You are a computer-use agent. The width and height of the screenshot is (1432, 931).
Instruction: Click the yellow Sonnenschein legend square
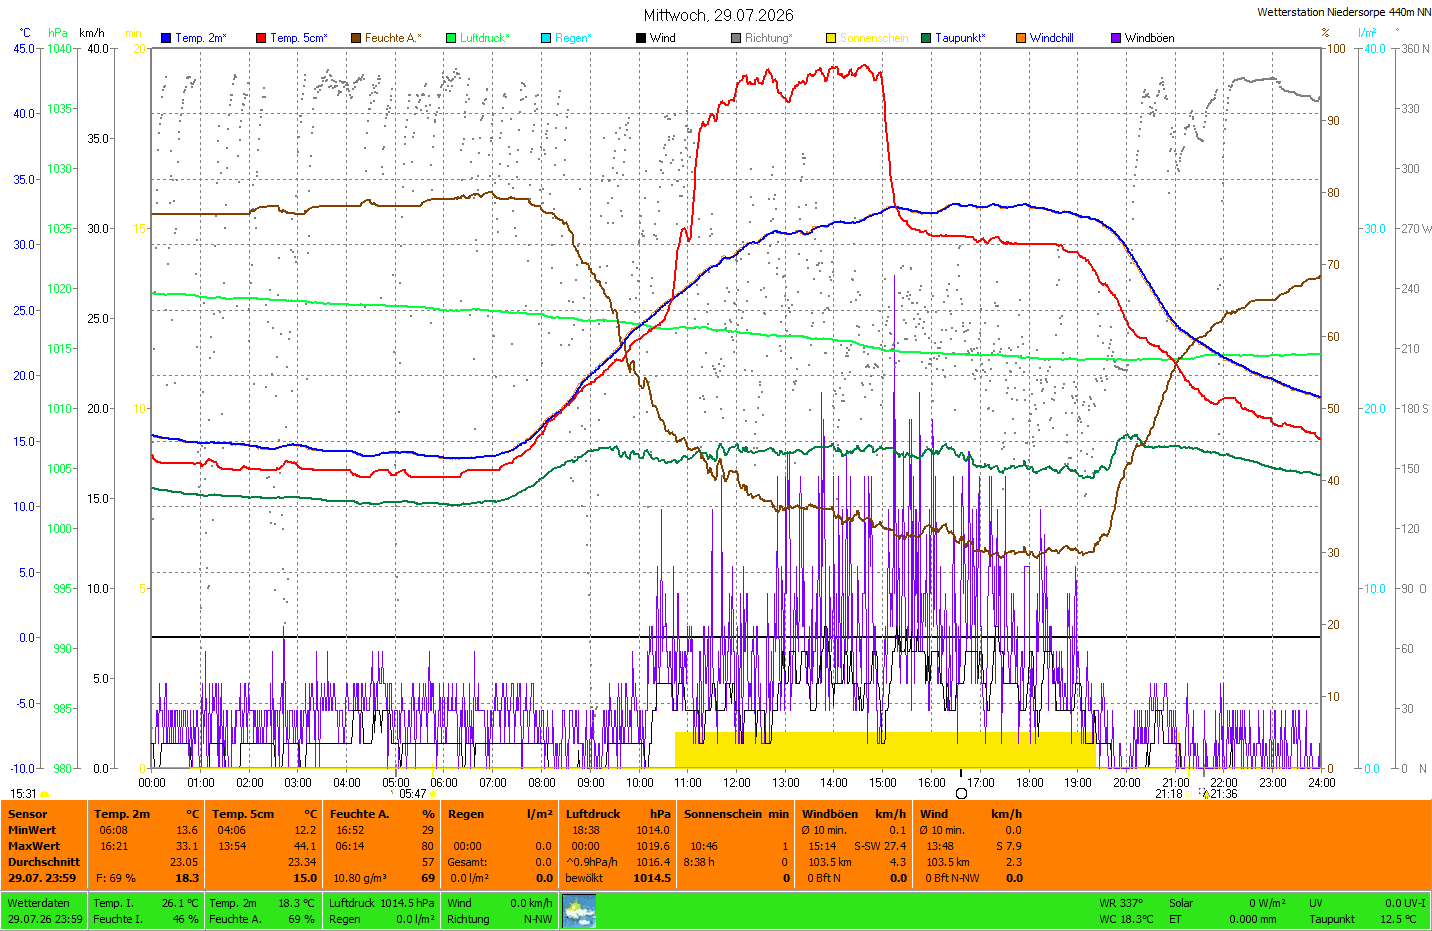831,38
